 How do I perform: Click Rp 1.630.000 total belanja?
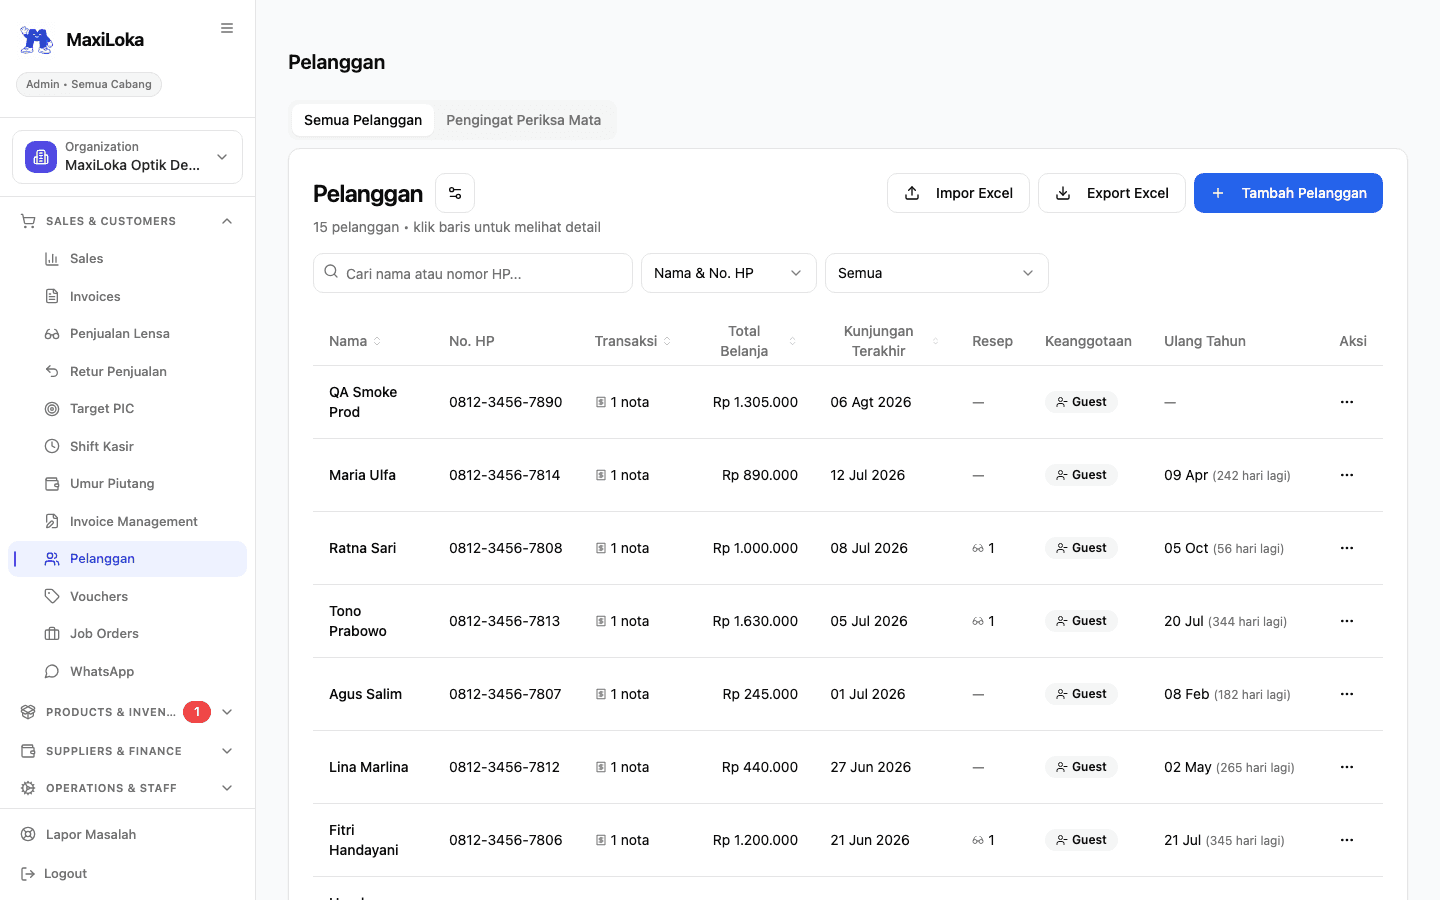tap(755, 621)
